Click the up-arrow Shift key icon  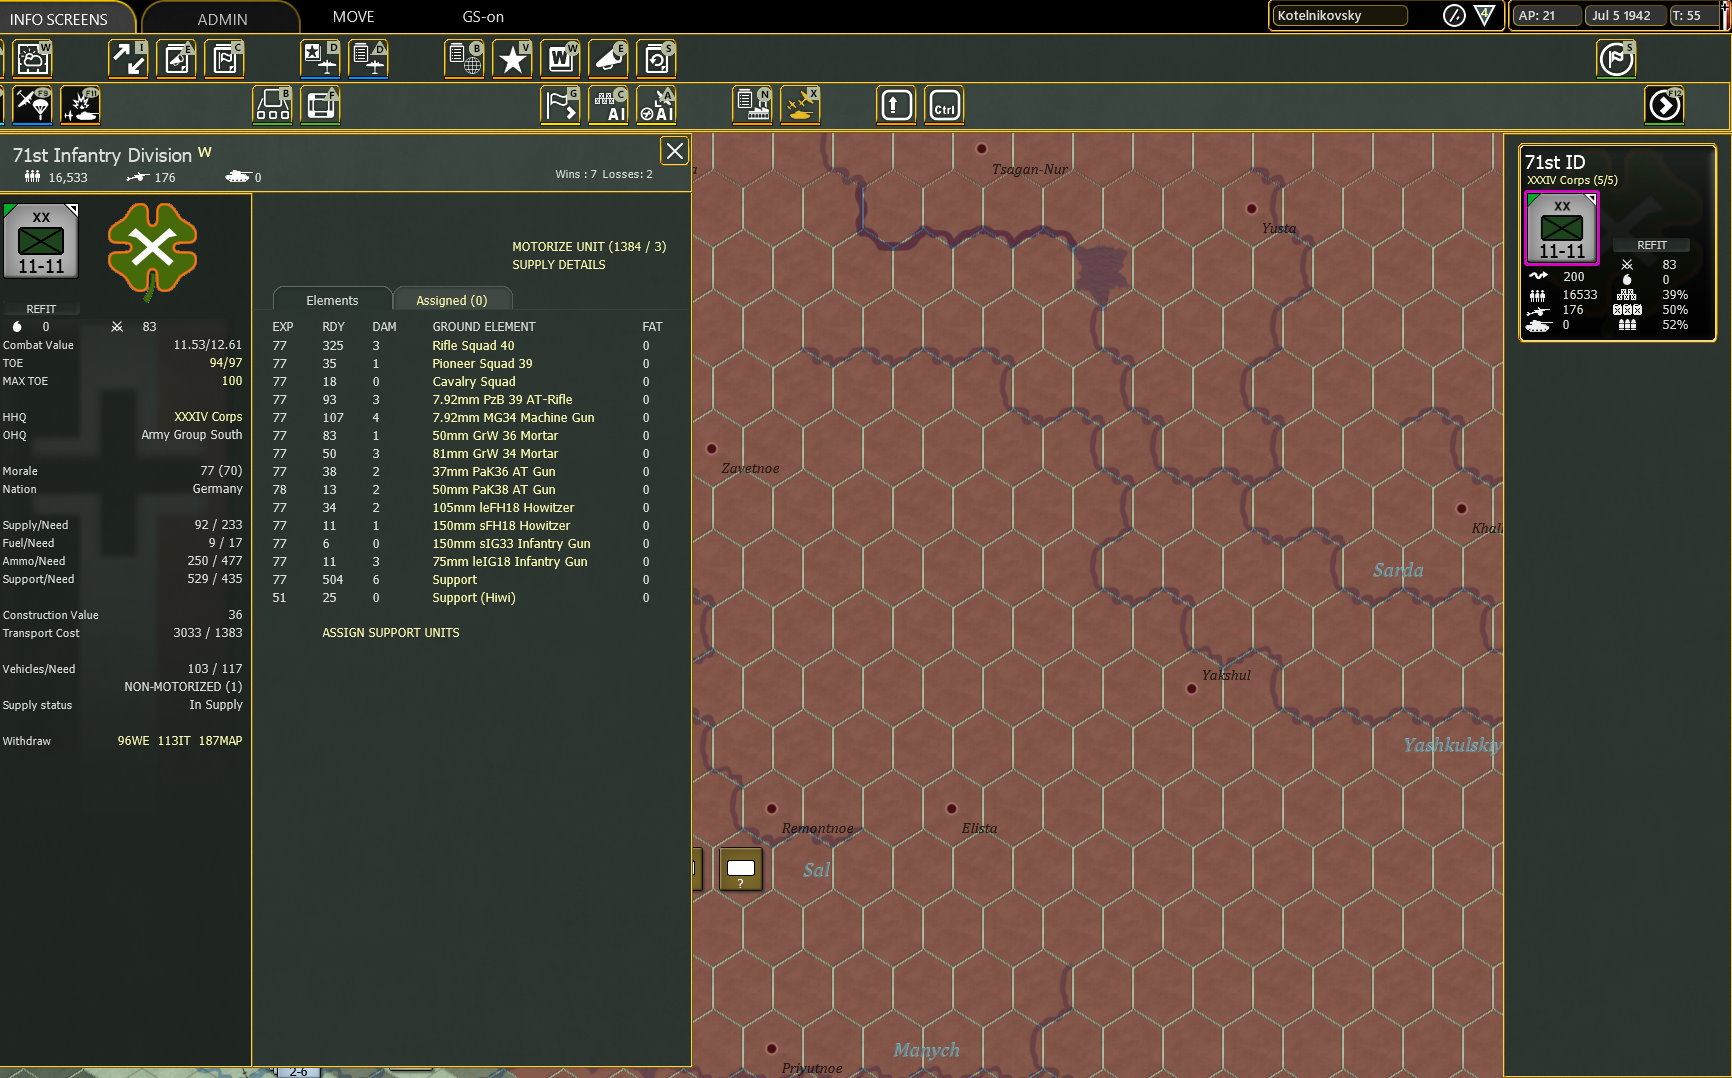(x=896, y=105)
